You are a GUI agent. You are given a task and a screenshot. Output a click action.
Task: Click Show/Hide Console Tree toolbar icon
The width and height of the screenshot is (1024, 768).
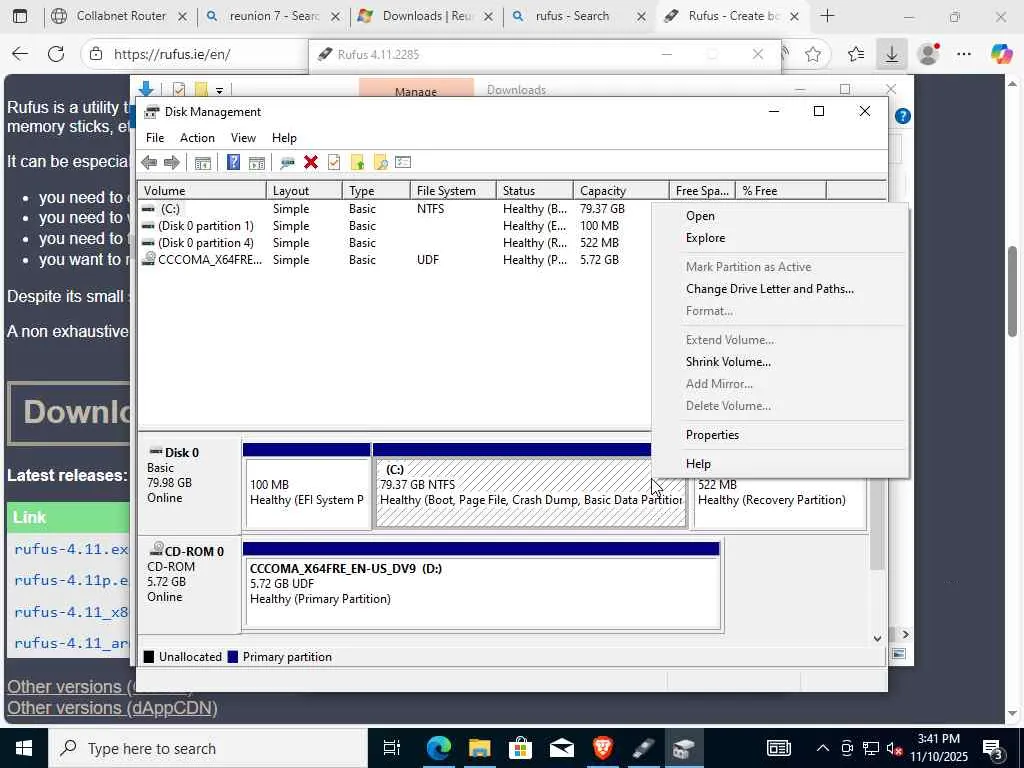(x=202, y=163)
